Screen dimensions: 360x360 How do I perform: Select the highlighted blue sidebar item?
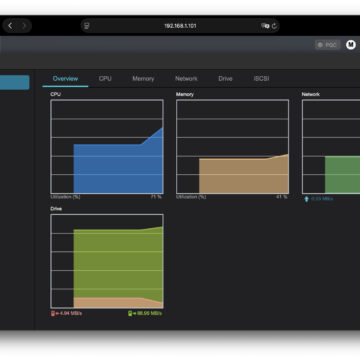click(x=15, y=82)
